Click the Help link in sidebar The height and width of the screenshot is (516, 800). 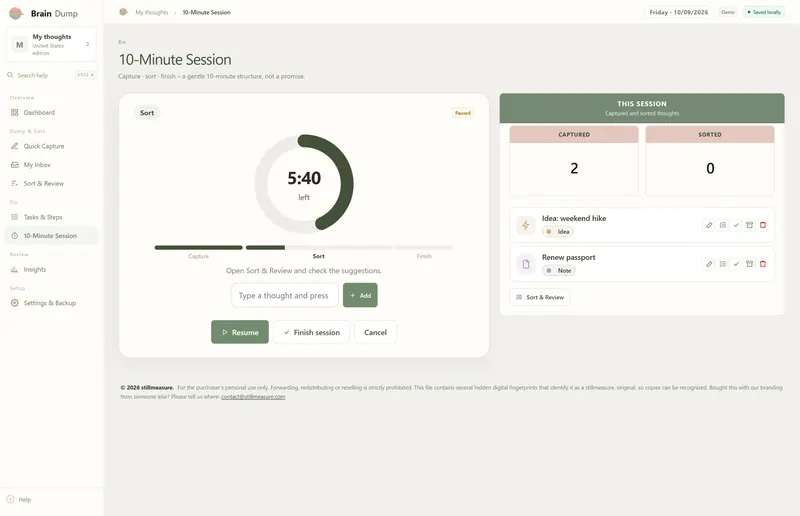19,499
